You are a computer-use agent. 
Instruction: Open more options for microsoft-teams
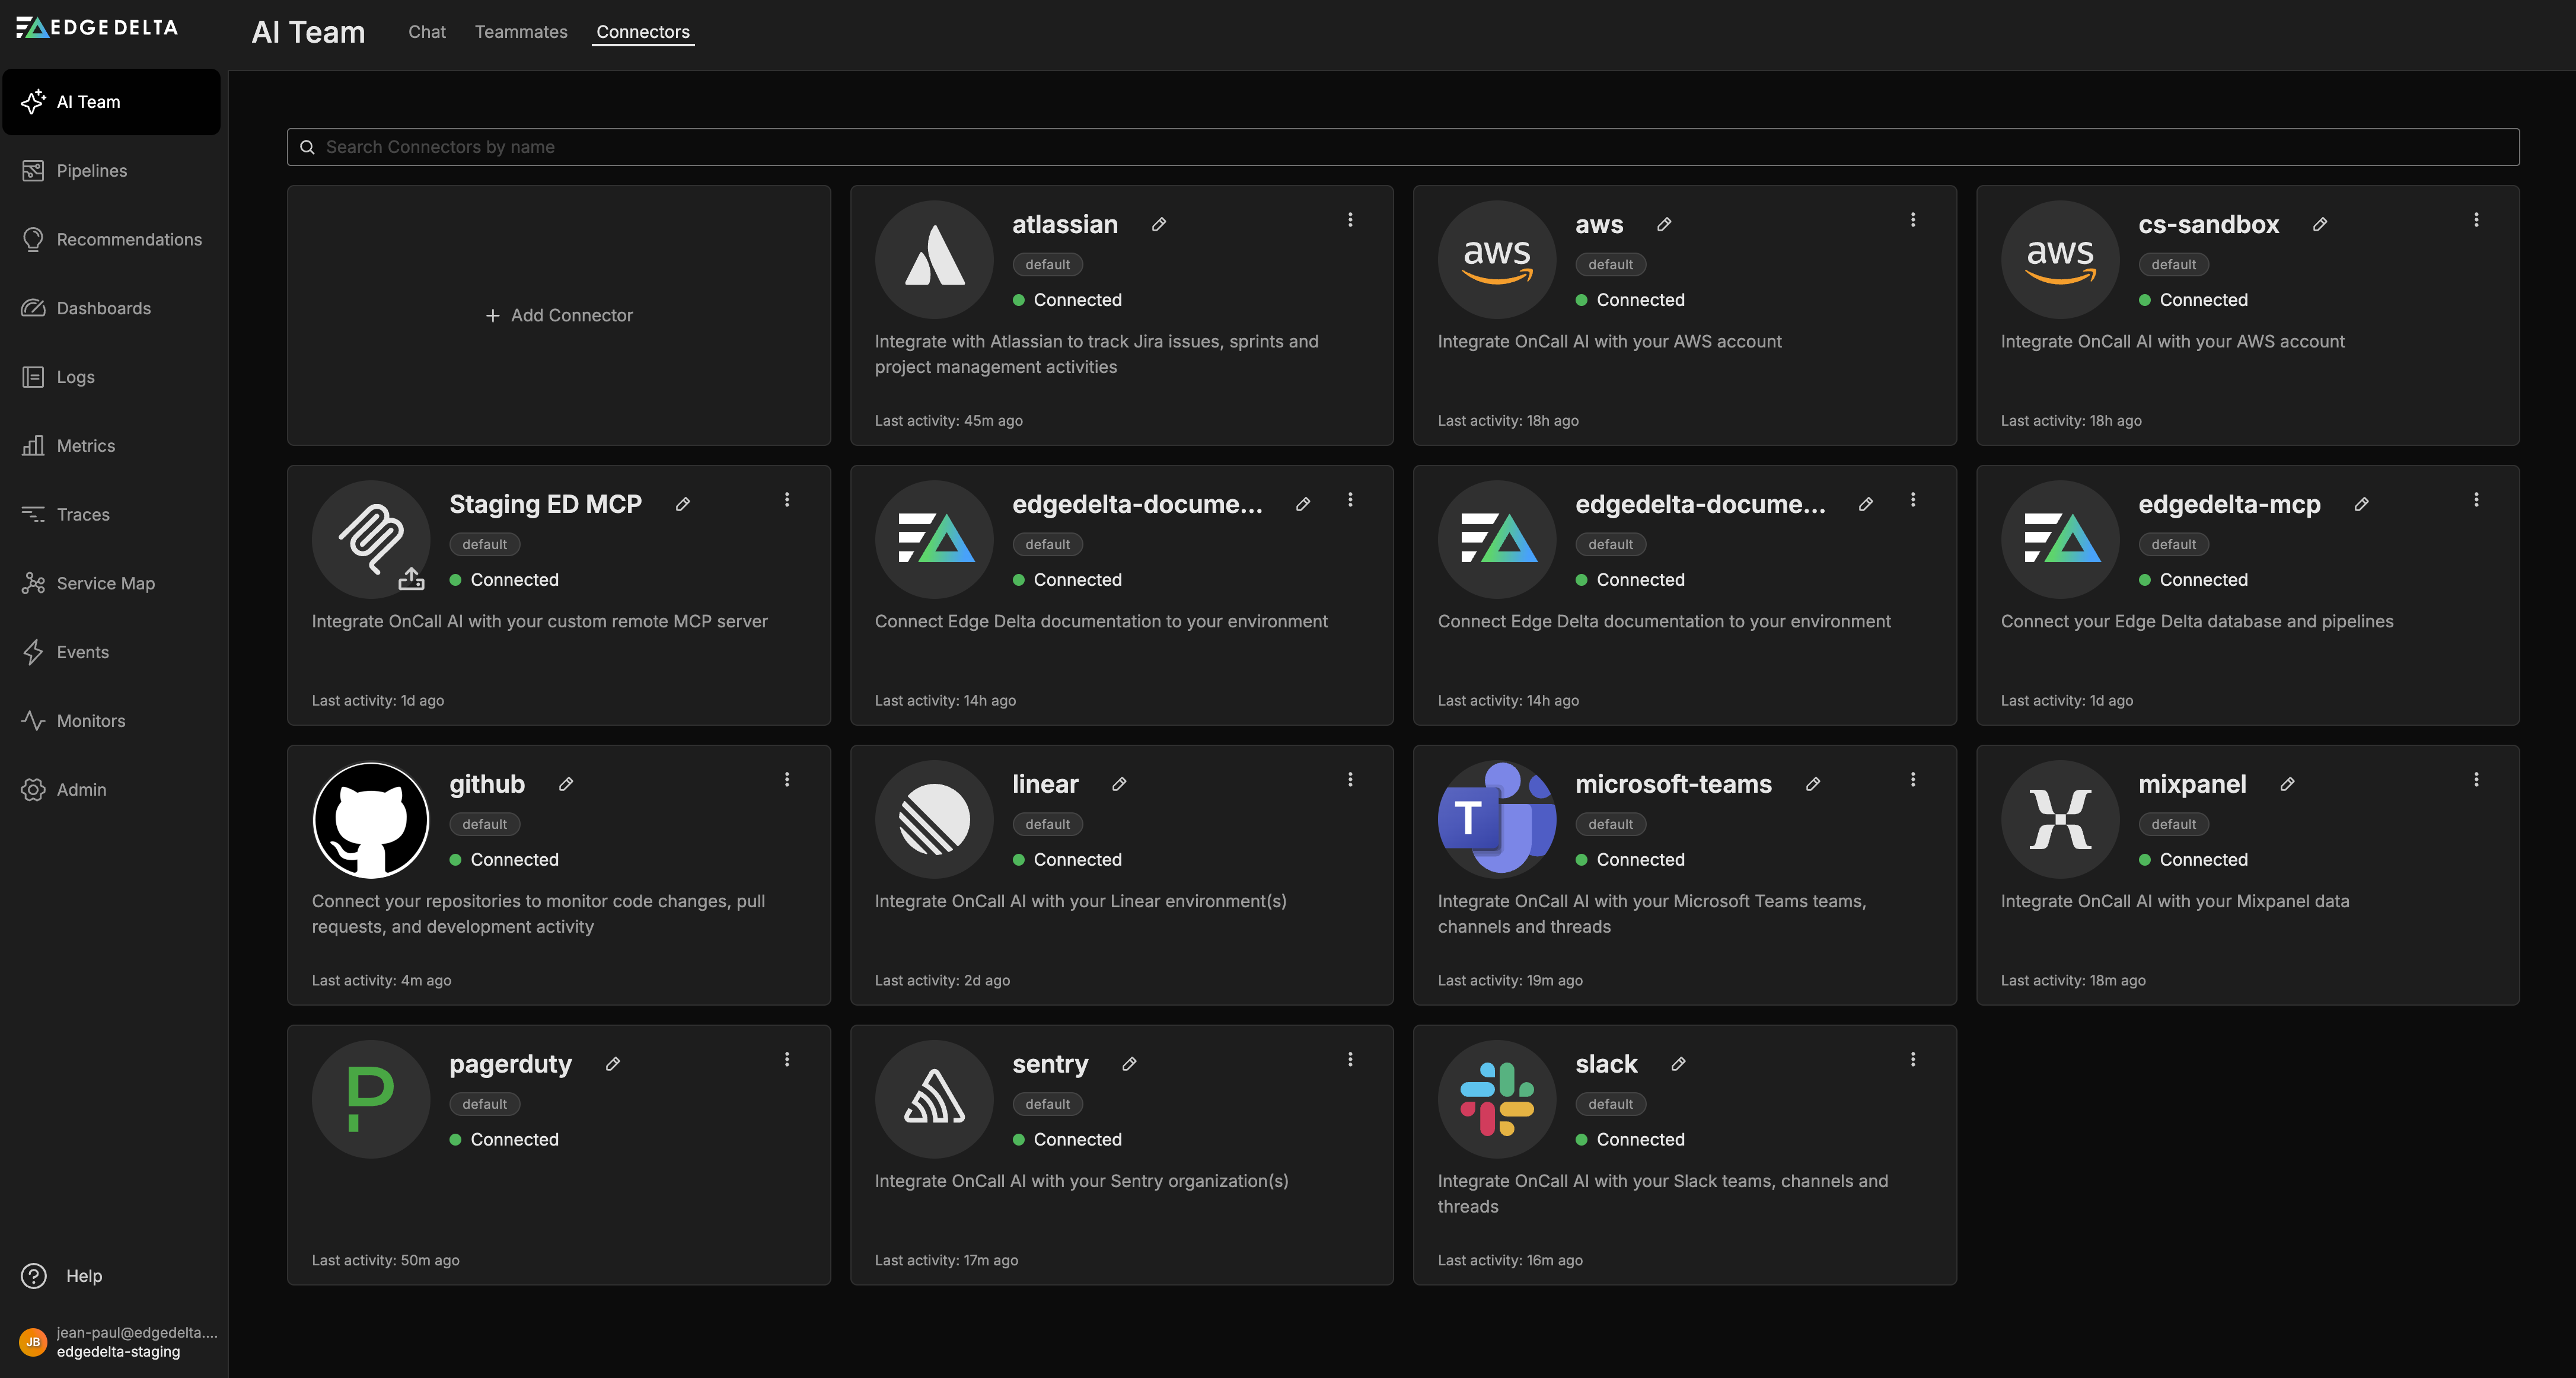[1913, 780]
